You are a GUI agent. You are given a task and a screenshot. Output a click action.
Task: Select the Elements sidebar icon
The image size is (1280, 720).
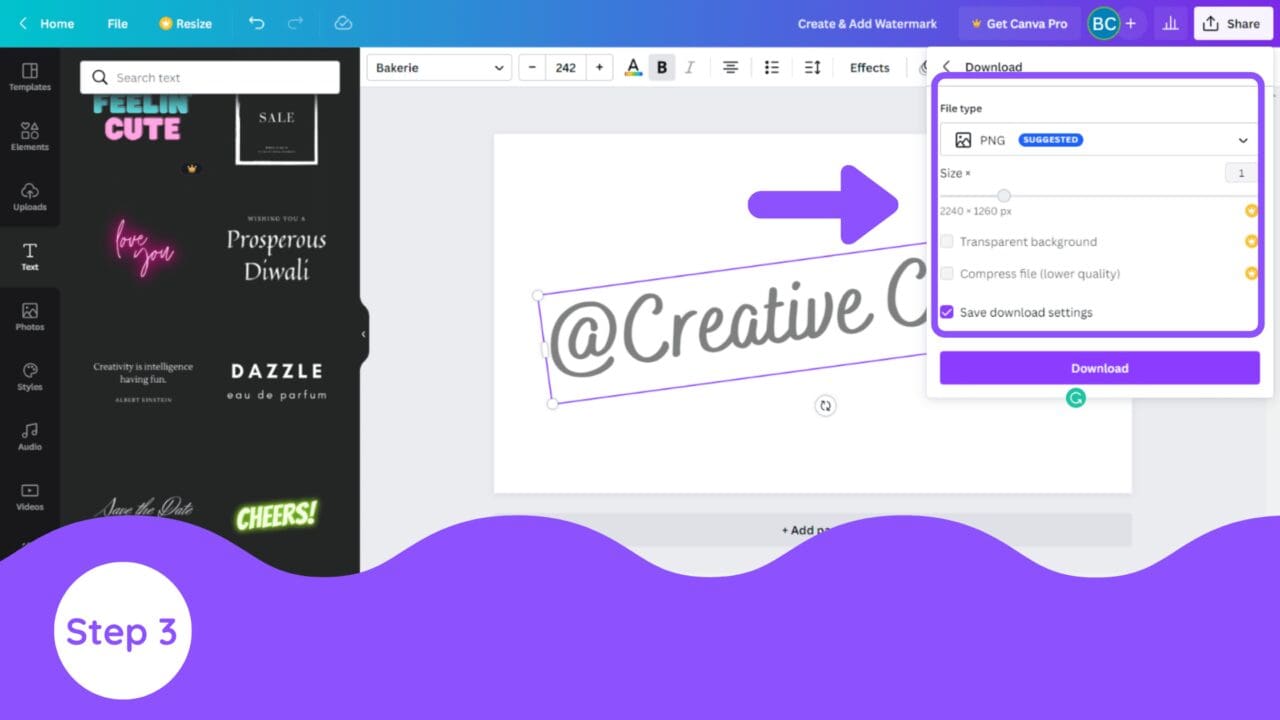[30, 135]
